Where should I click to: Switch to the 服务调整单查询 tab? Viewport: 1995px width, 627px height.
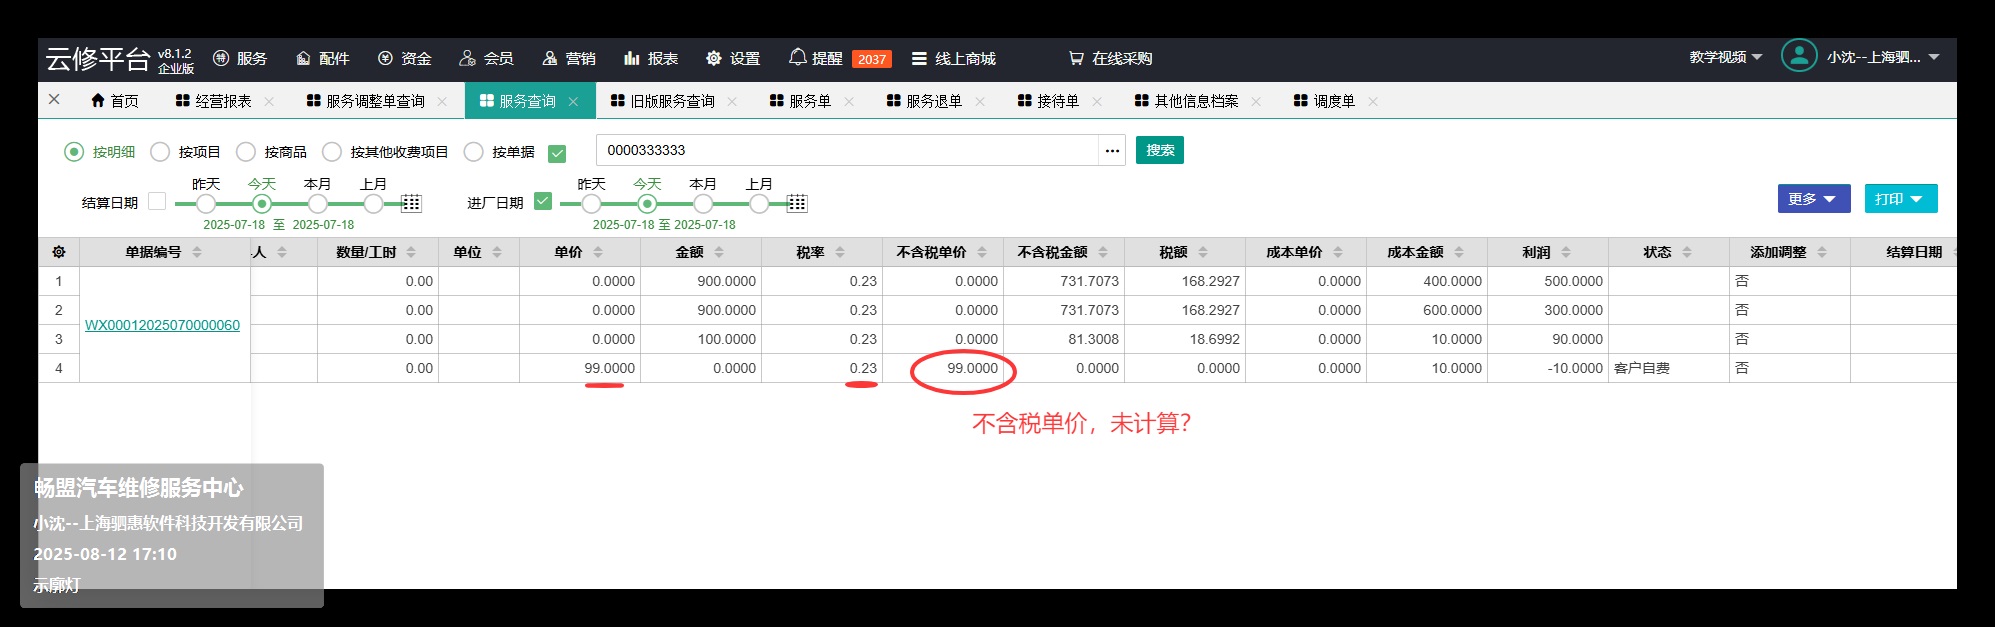(x=374, y=101)
